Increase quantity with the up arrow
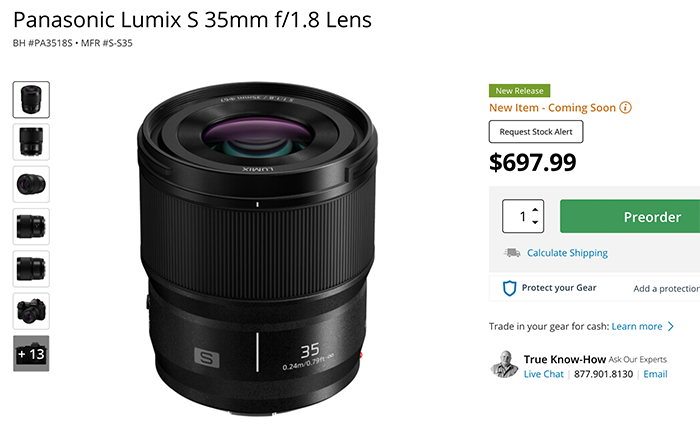700x425 pixels. coord(537,209)
